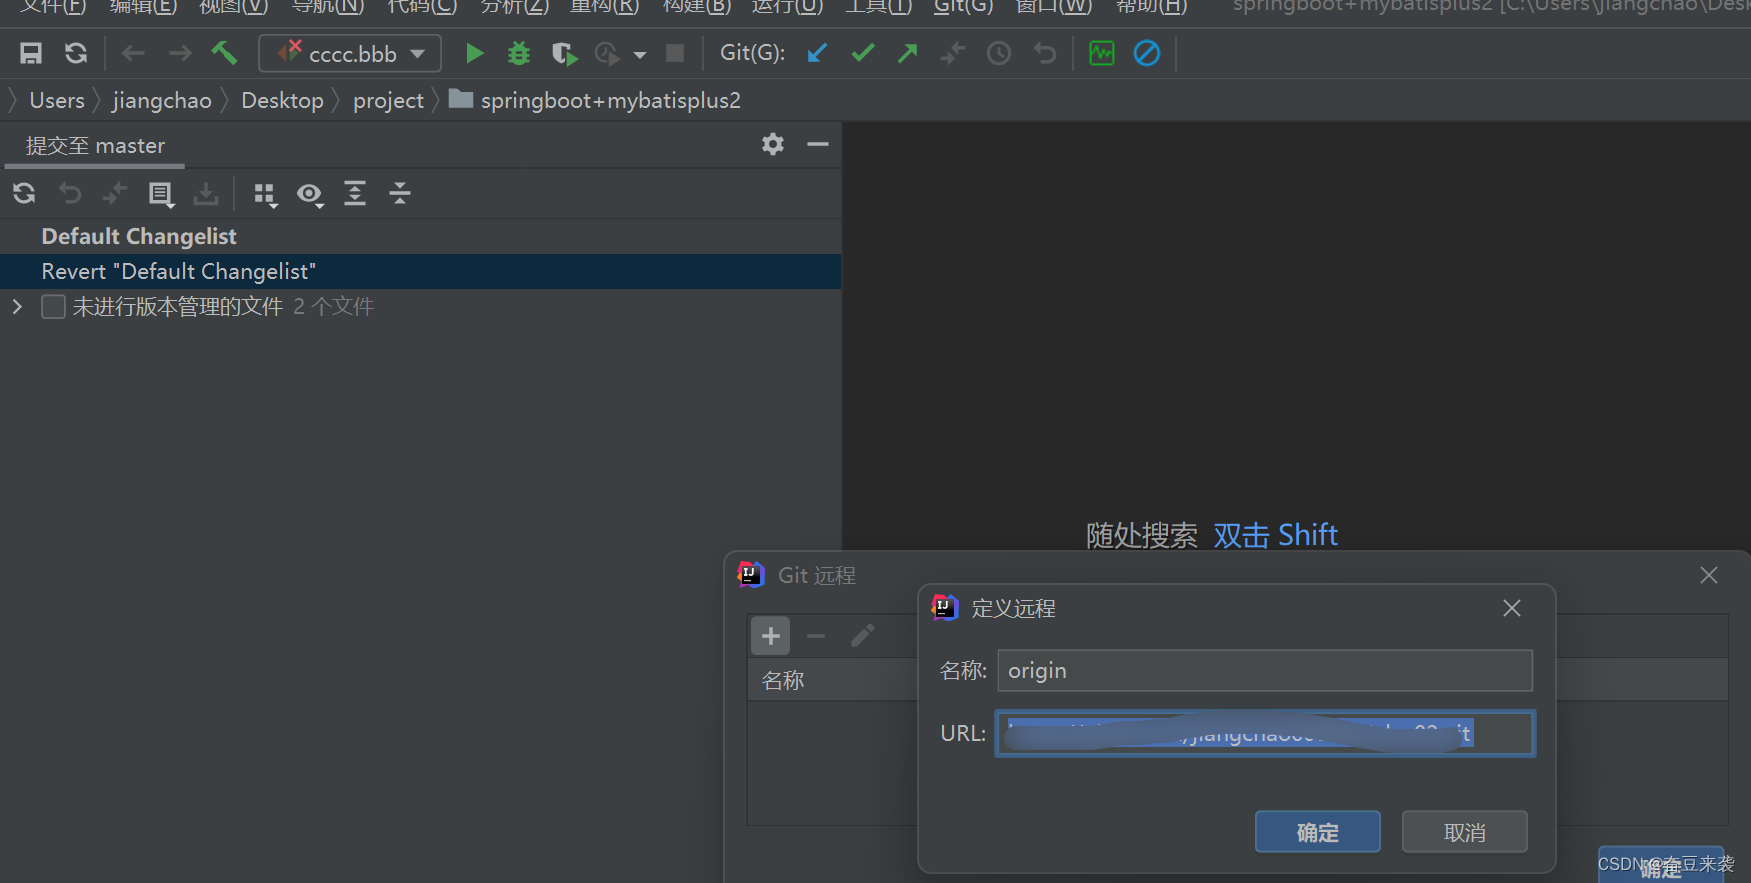Click the project breadcrumb
This screenshot has height=883, width=1751.
click(388, 100)
